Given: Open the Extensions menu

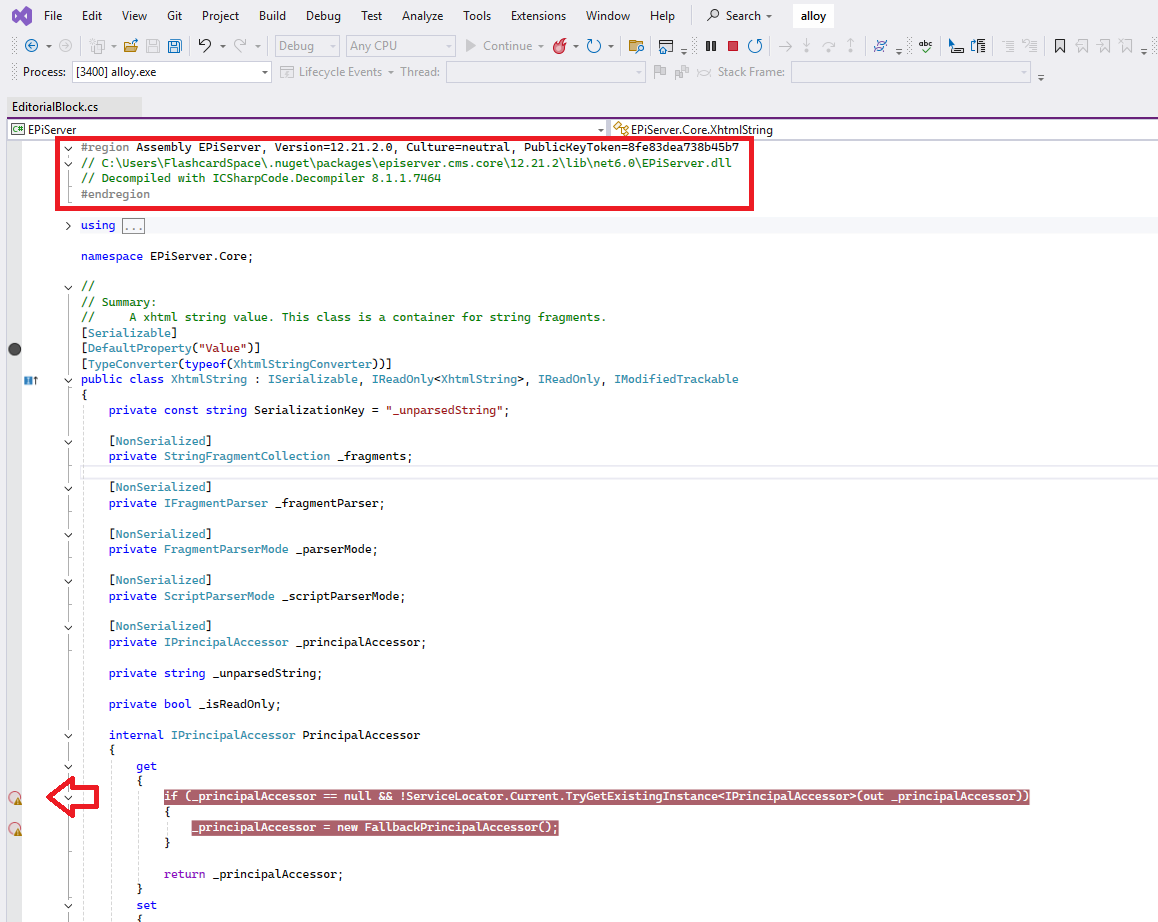Looking at the screenshot, I should pyautogui.click(x=538, y=16).
